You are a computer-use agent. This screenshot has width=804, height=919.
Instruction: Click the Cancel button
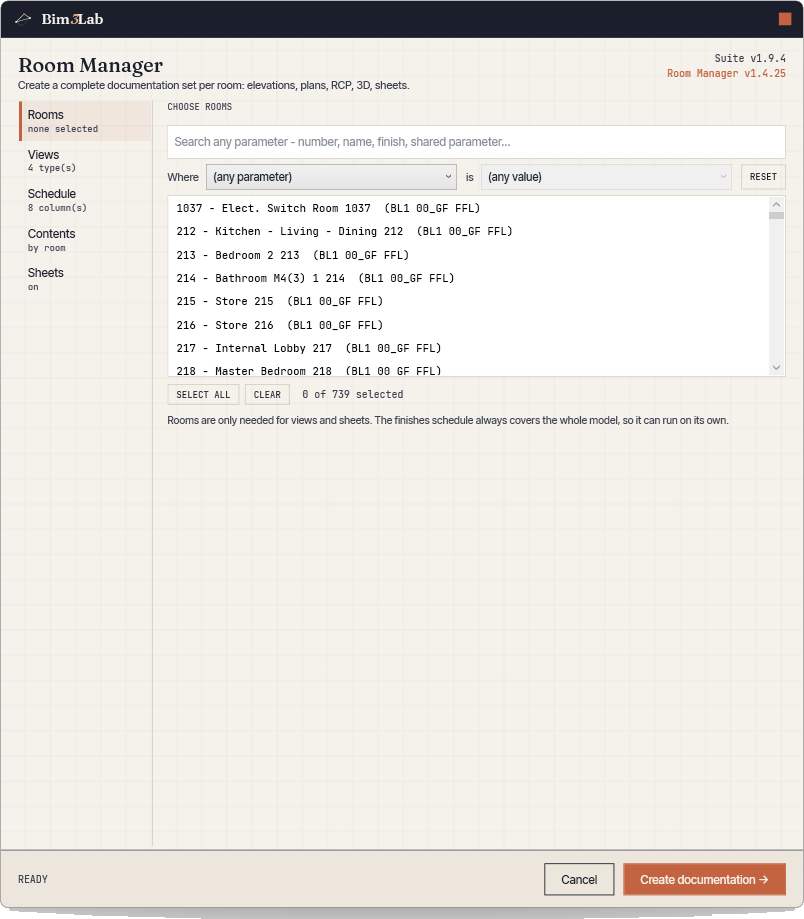[579, 879]
